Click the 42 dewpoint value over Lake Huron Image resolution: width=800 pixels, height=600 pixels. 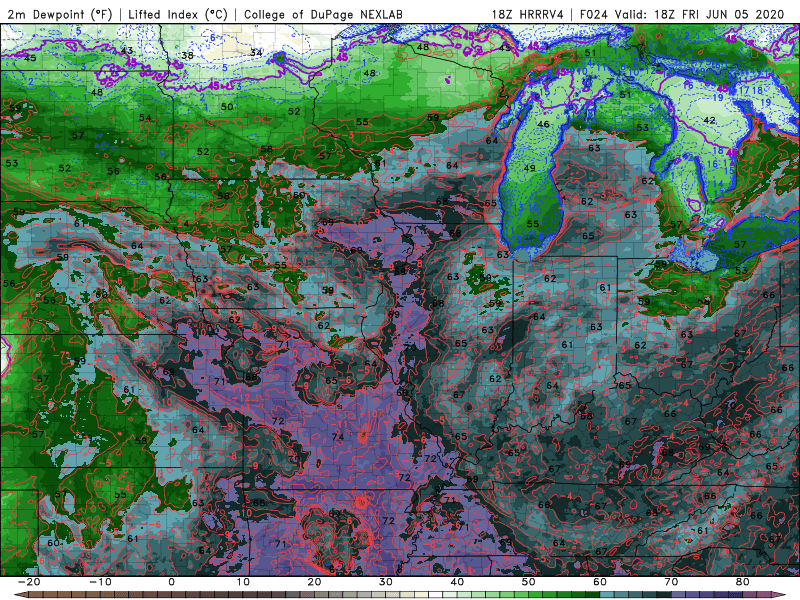[709, 120]
